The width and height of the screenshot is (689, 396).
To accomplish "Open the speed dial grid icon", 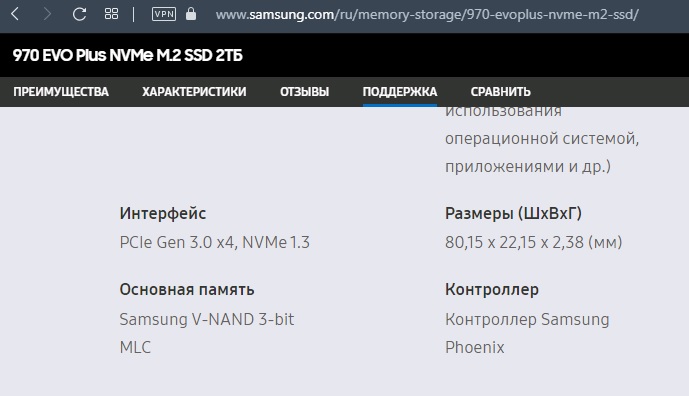I will coord(111,14).
